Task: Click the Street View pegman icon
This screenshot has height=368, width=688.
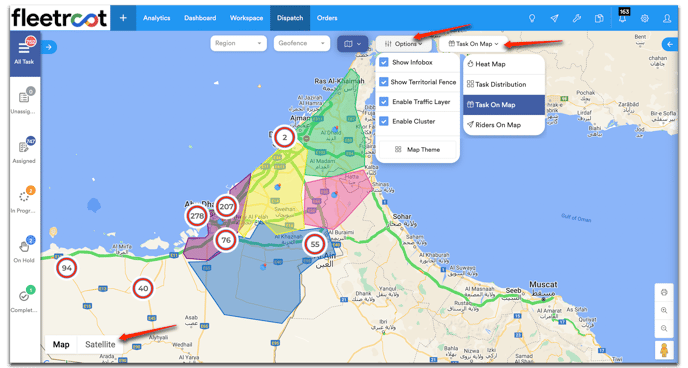Action: [664, 350]
